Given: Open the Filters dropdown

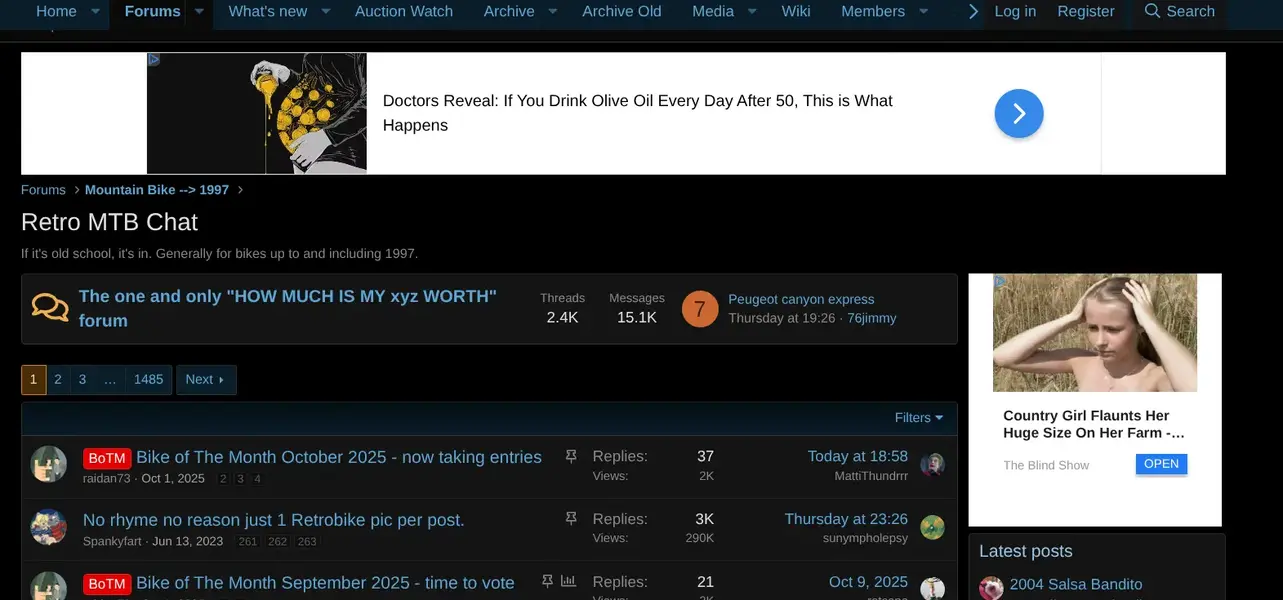Looking at the screenshot, I should 918,418.
